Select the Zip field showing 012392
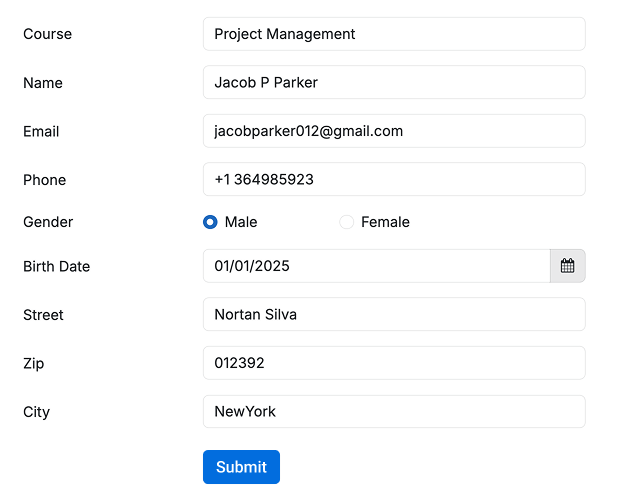Image resolution: width=626 pixels, height=502 pixels. point(393,363)
